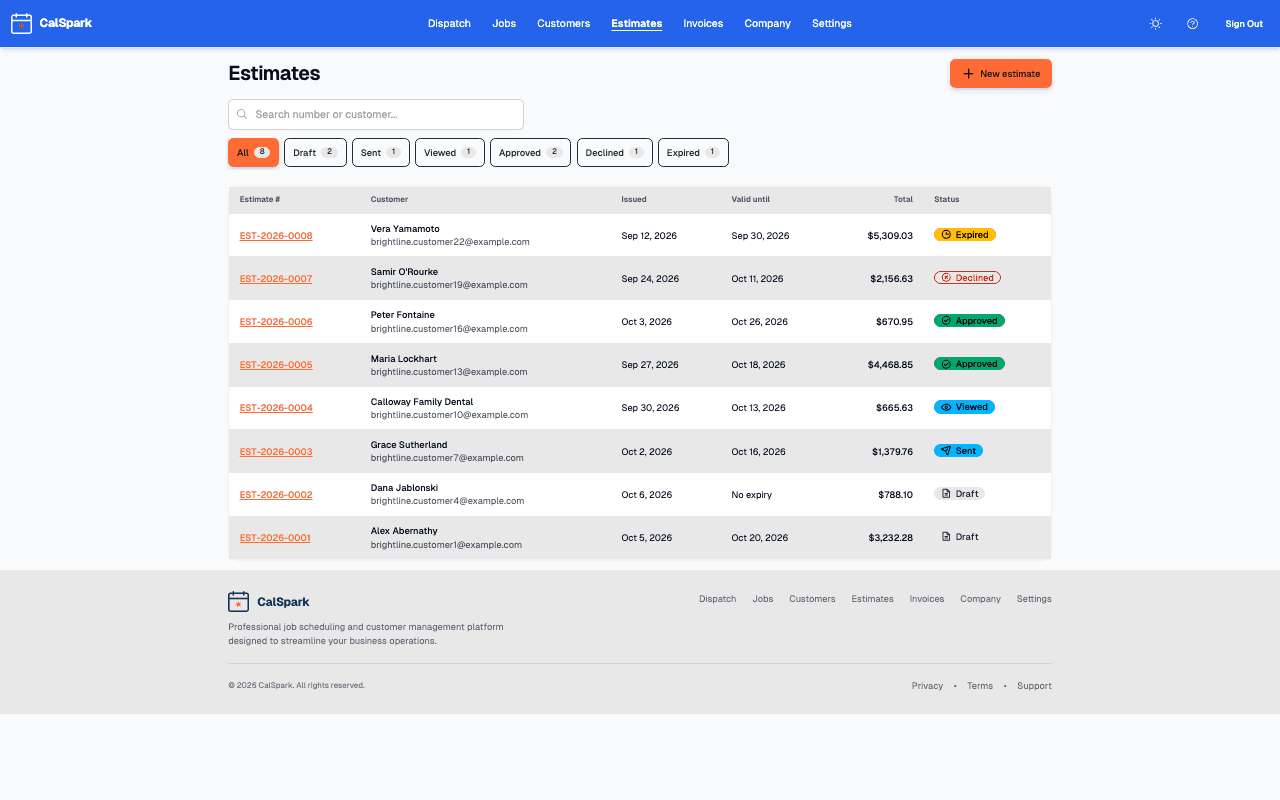Image resolution: width=1280 pixels, height=800 pixels.
Task: Click Sign Out
Action: click(x=1244, y=23)
